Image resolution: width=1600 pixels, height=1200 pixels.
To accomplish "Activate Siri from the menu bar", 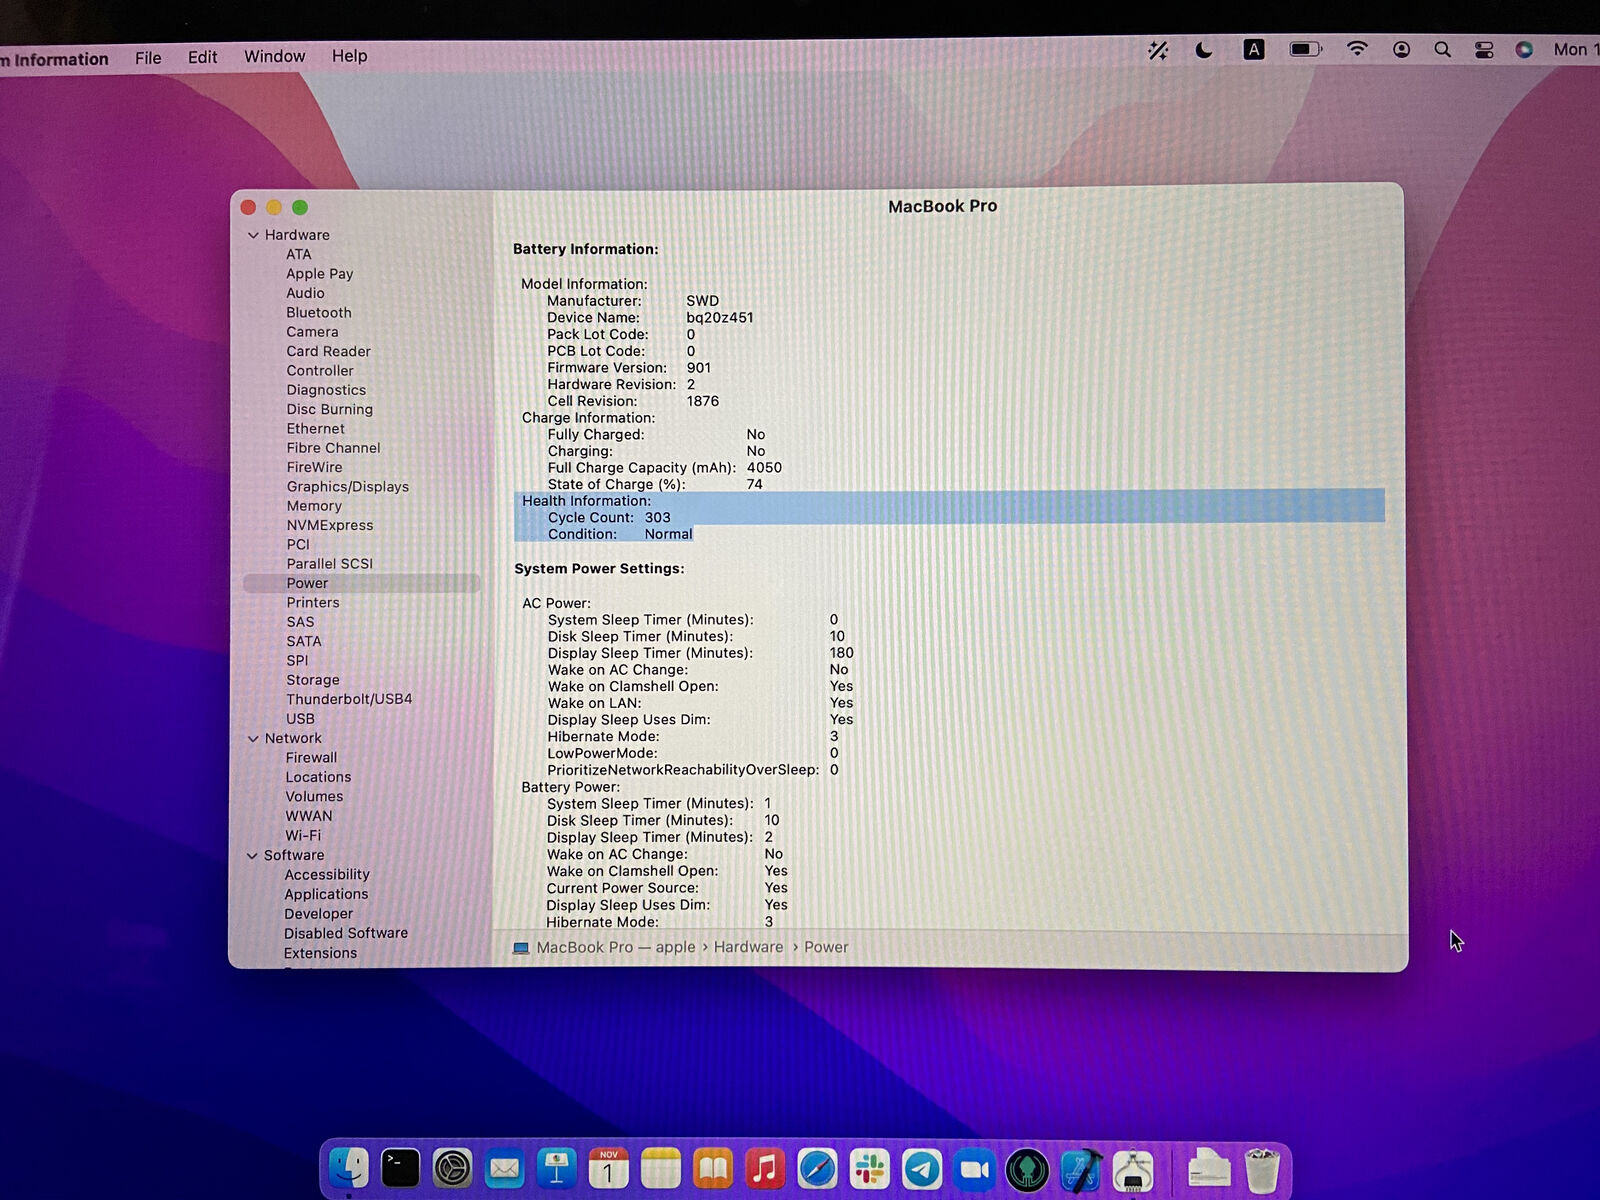I will click(1525, 50).
